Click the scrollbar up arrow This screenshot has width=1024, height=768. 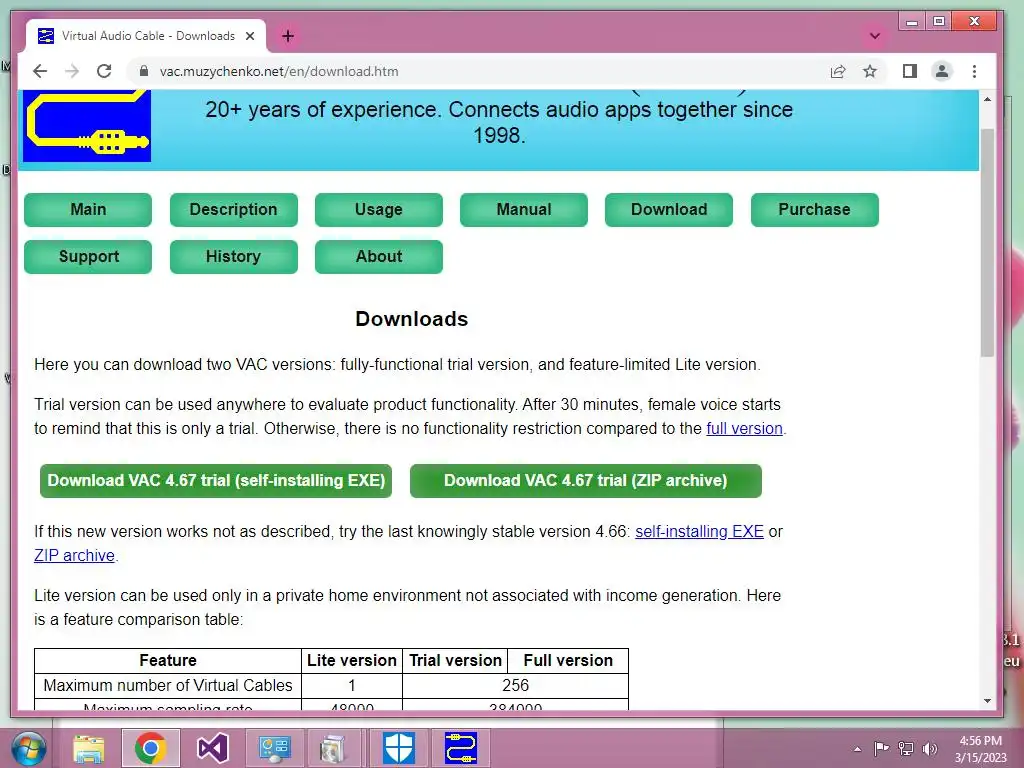pos(987,99)
